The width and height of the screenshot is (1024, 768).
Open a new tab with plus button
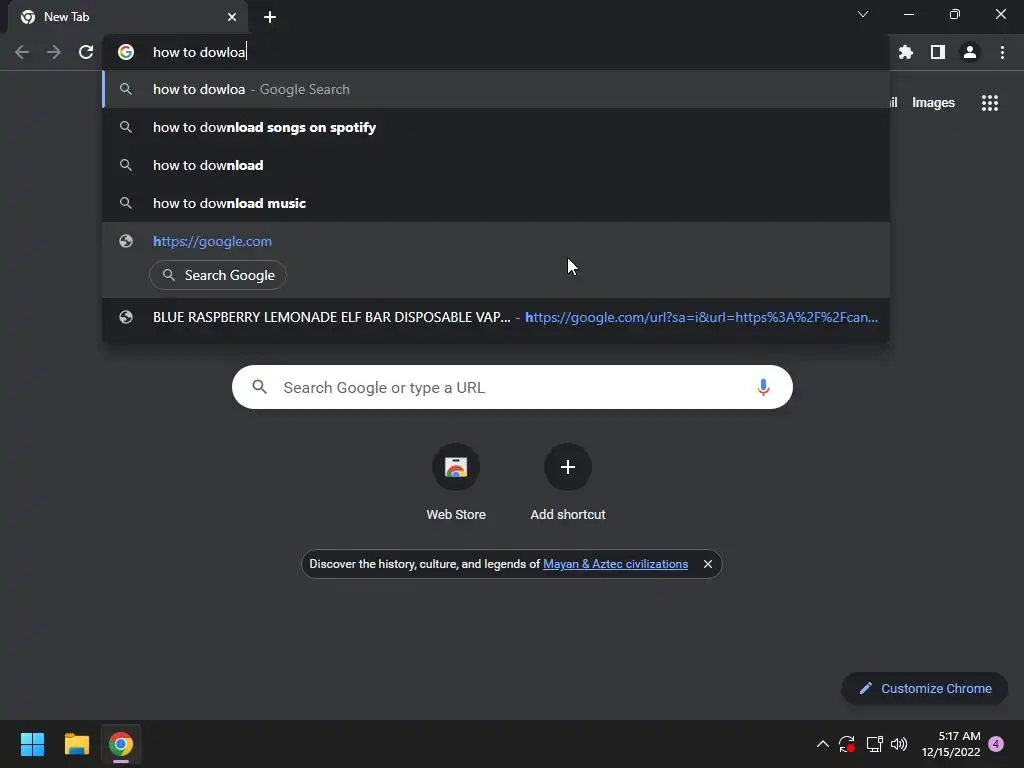click(270, 17)
